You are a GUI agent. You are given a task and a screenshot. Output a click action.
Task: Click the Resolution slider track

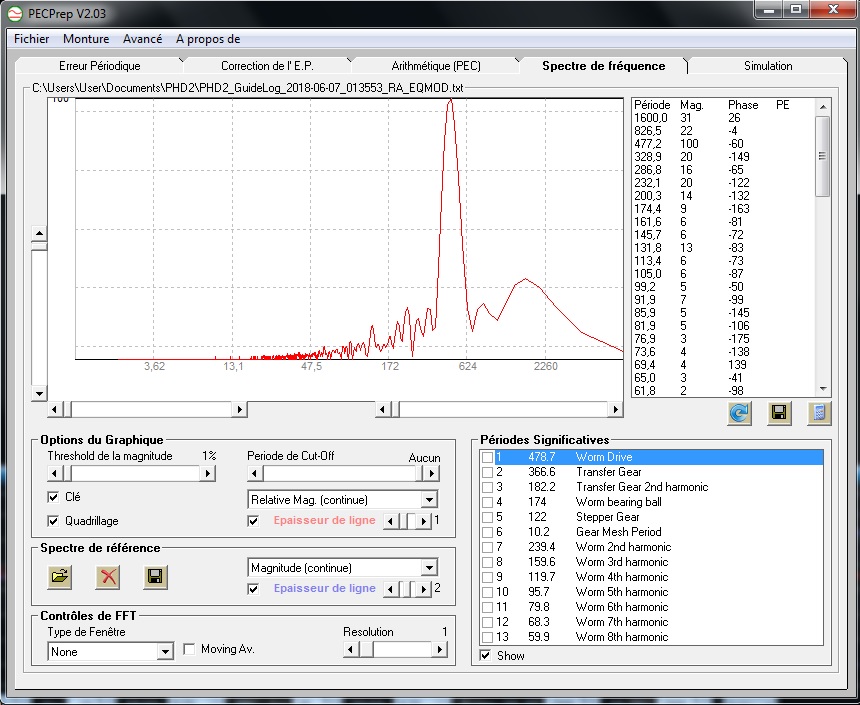[402, 650]
